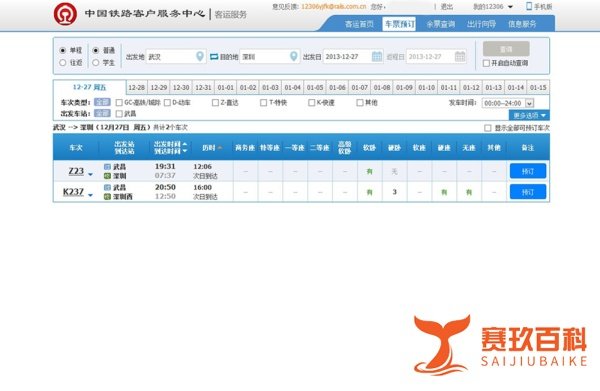
Task: Click the 手机版 mobile version link
Action: [543, 7]
